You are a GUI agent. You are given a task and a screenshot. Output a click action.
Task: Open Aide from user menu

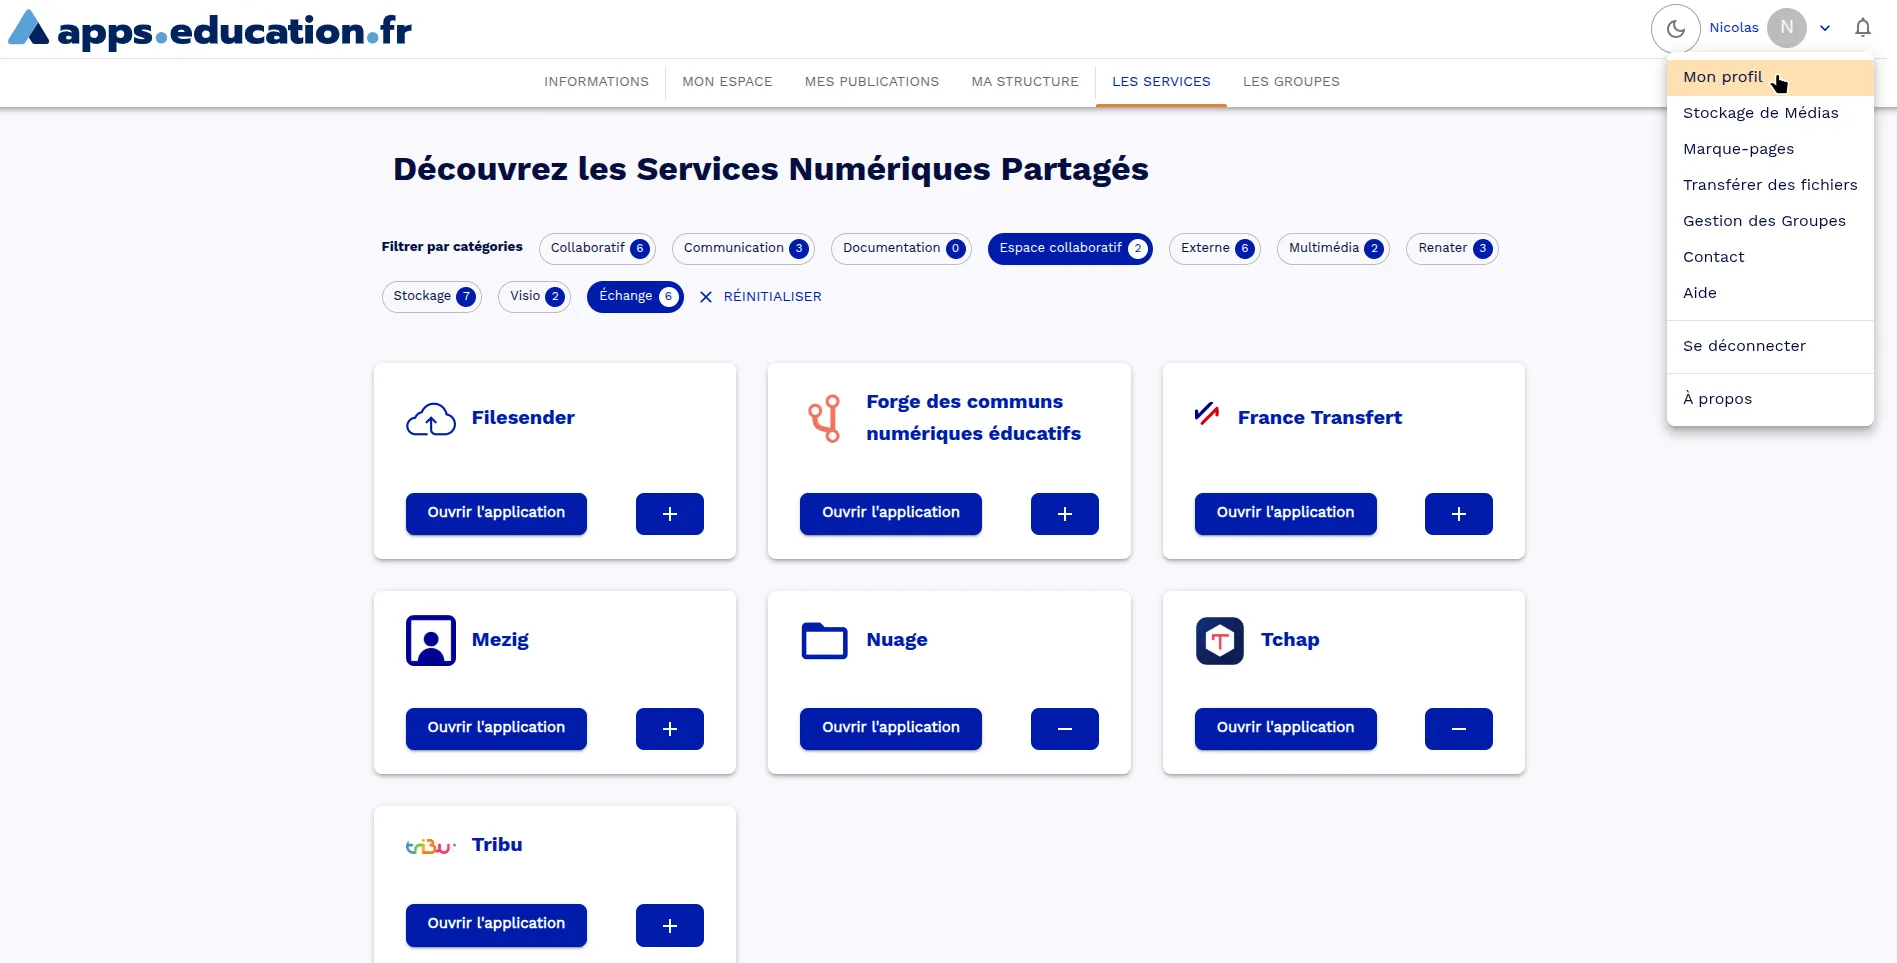pyautogui.click(x=1770, y=293)
